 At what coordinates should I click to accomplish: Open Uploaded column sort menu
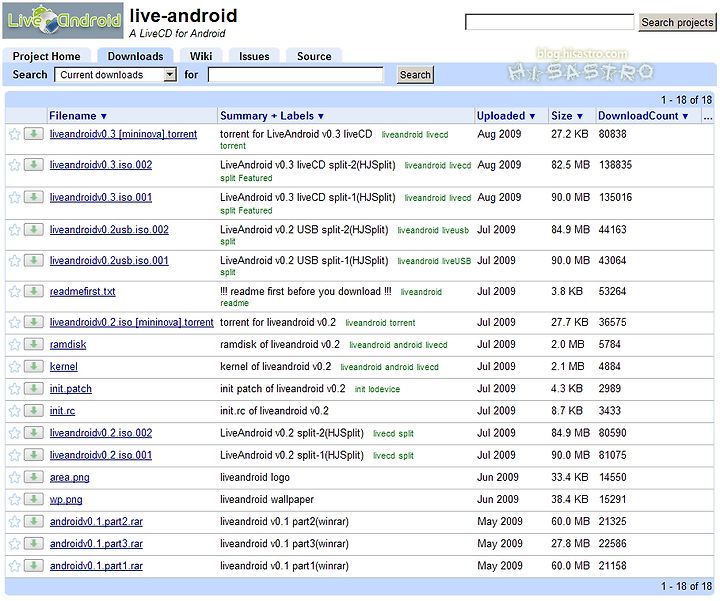tap(506, 116)
